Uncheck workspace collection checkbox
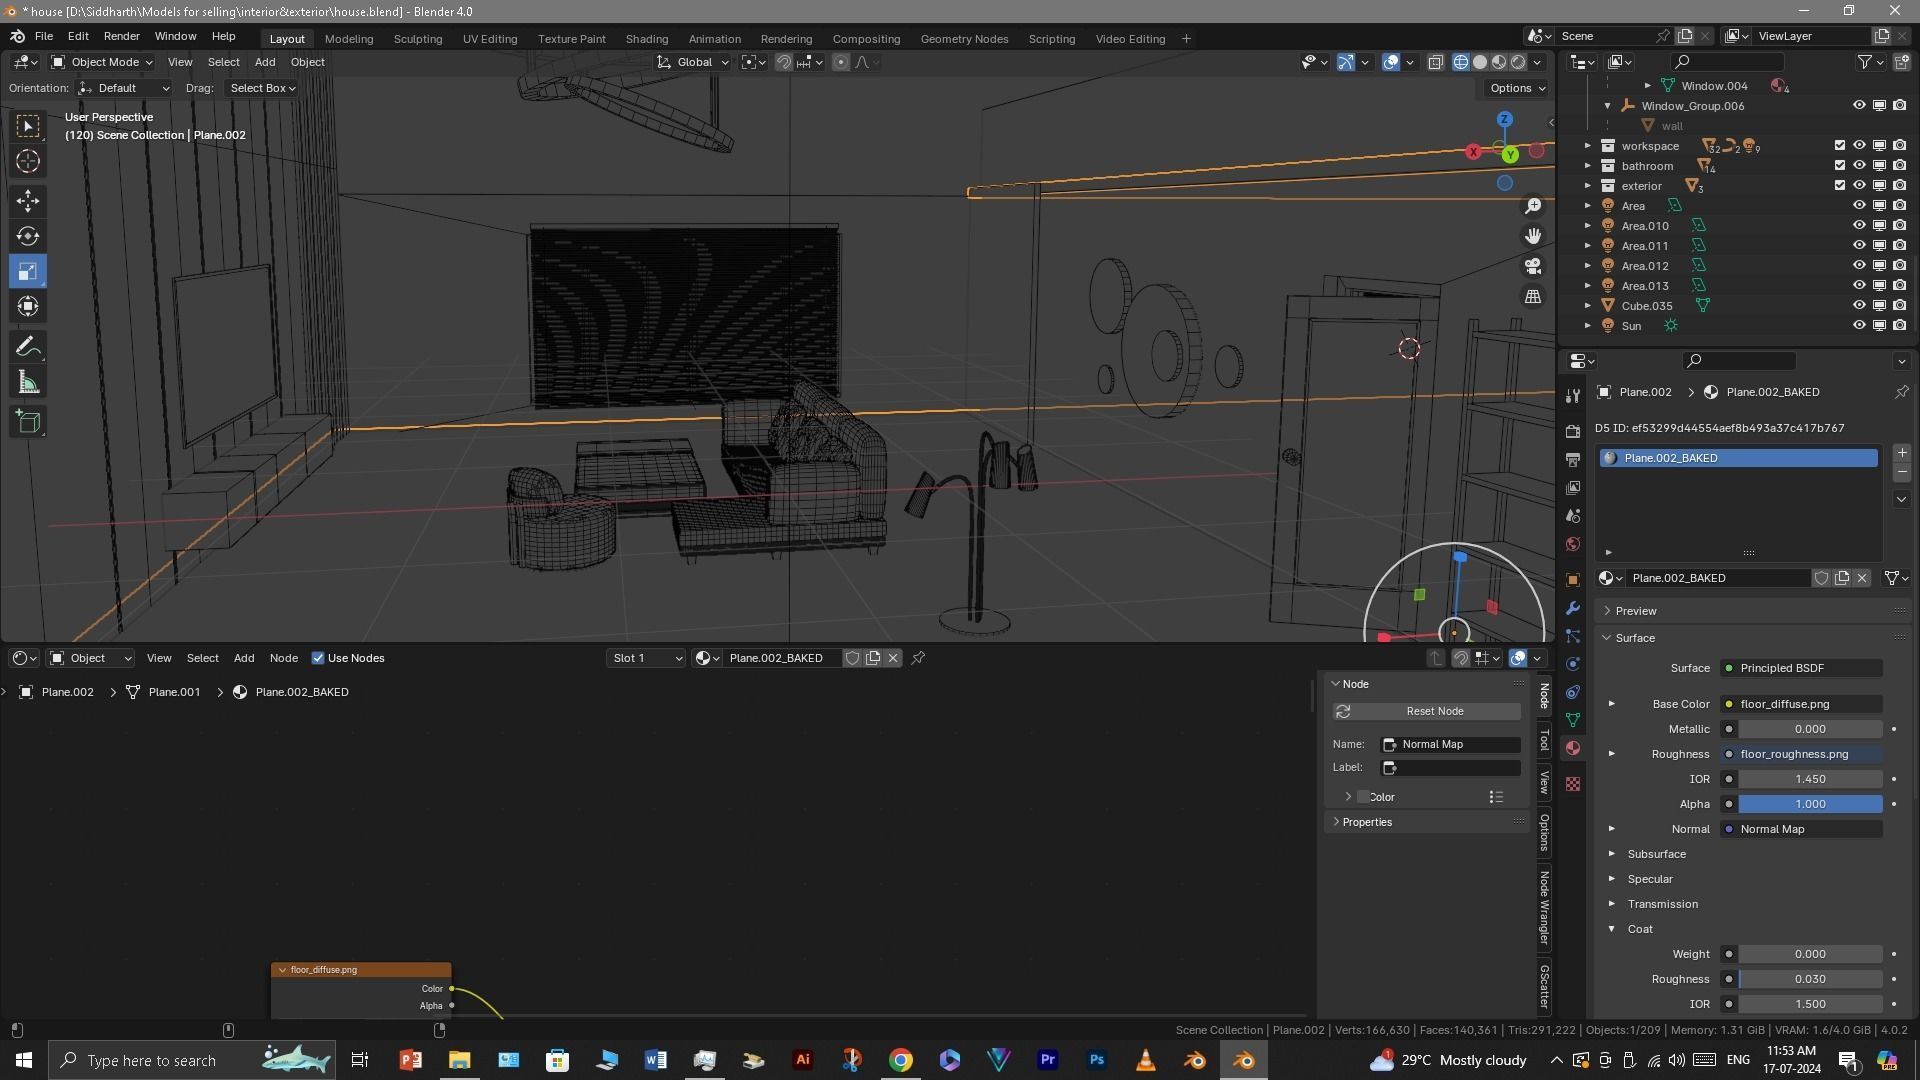1920x1080 pixels. coord(1839,146)
